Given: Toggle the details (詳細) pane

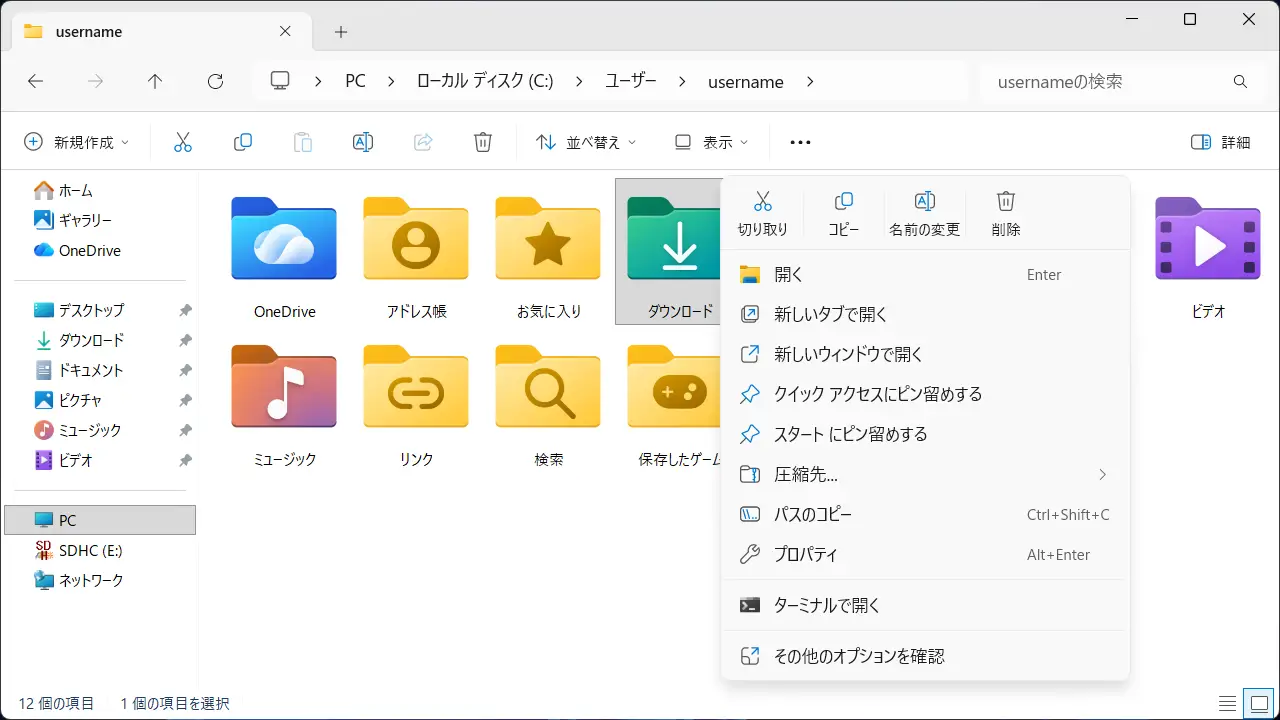Looking at the screenshot, I should [x=1221, y=142].
